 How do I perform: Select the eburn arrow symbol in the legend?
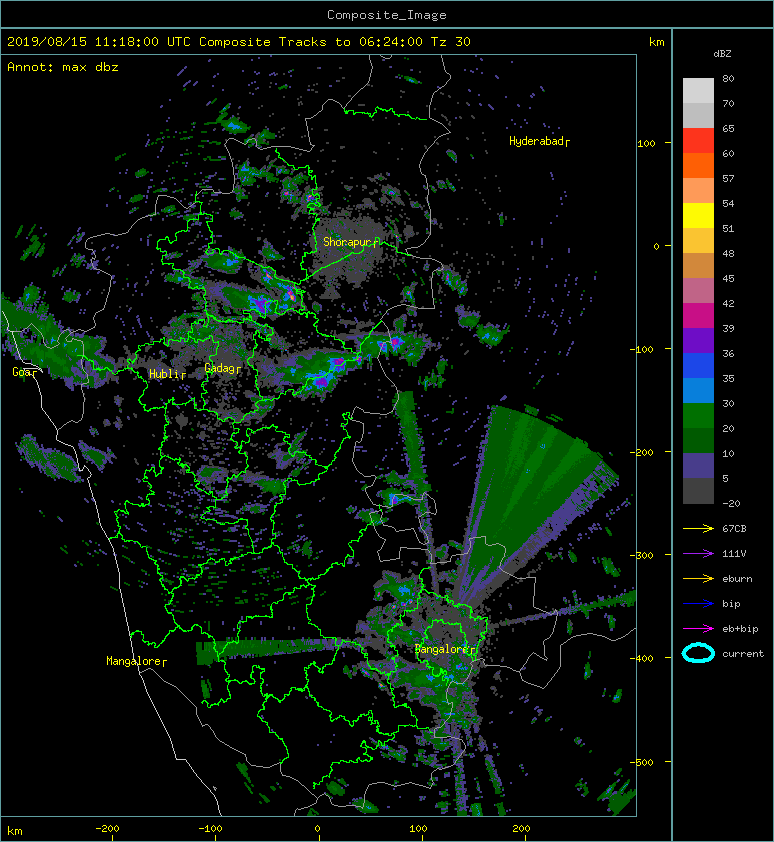click(x=698, y=578)
